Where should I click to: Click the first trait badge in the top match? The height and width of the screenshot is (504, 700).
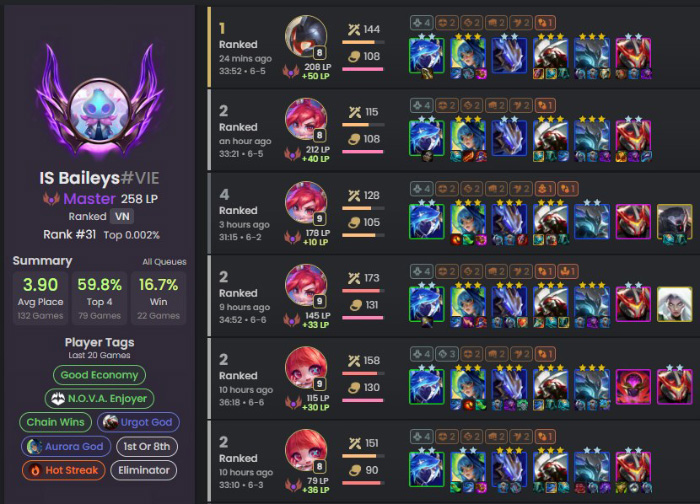pos(421,23)
